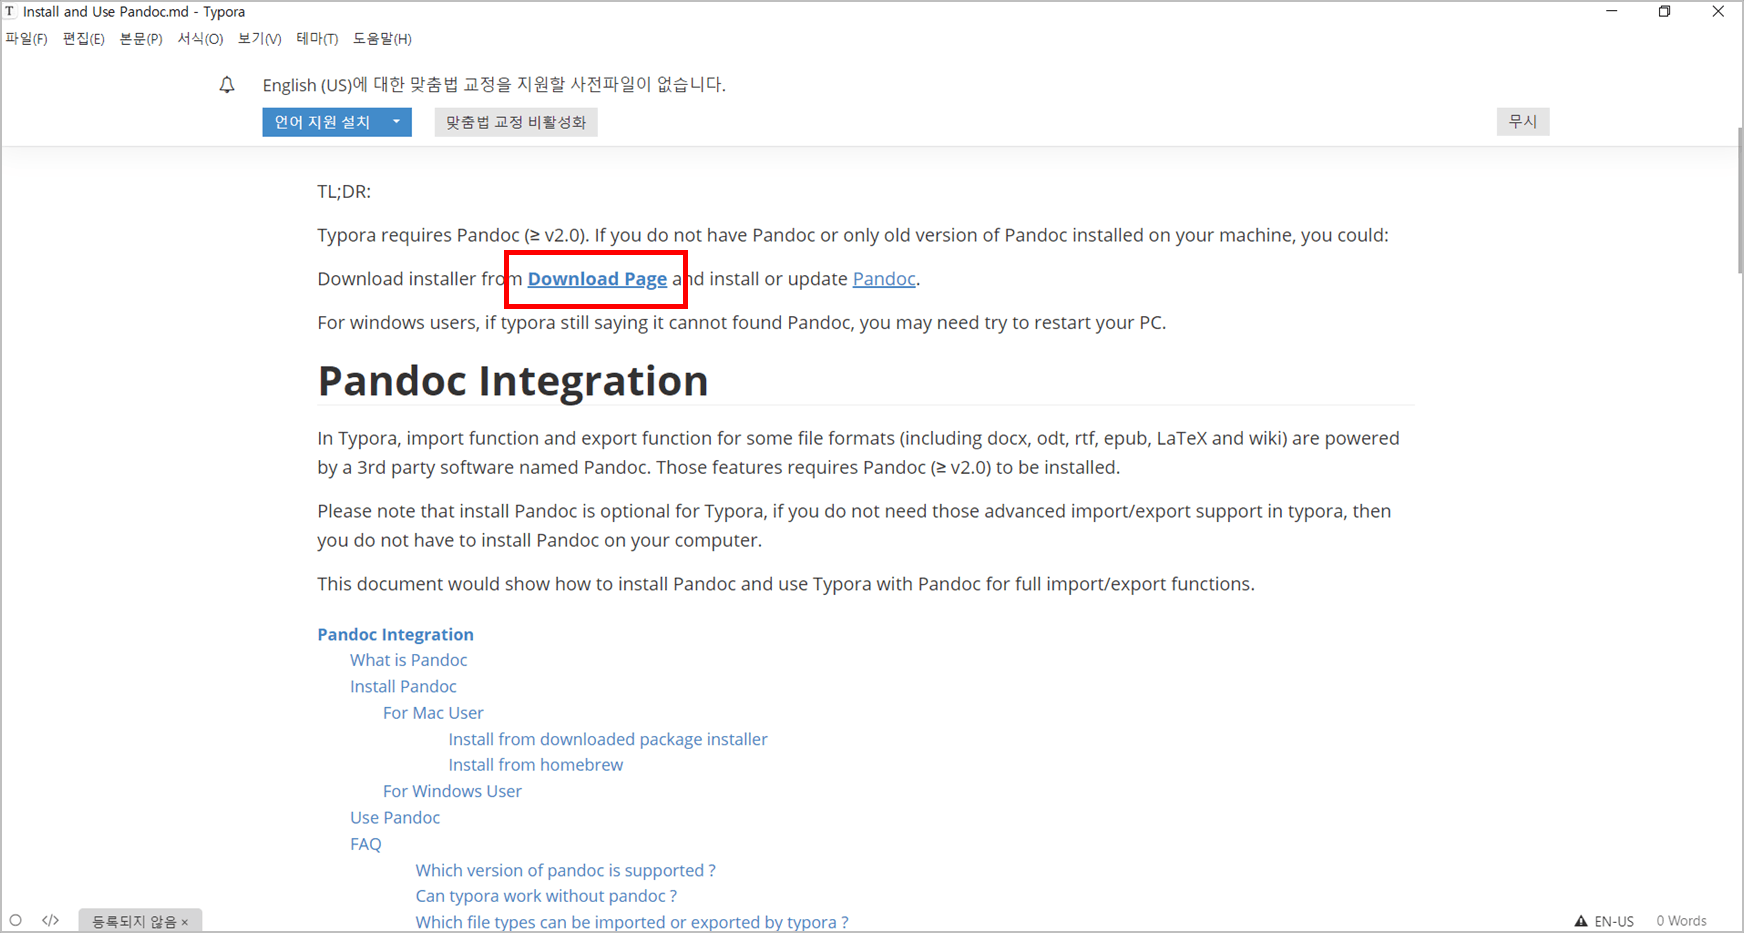Click the paragraph starting 'For windows users'
1744x933 pixels.
(741, 322)
